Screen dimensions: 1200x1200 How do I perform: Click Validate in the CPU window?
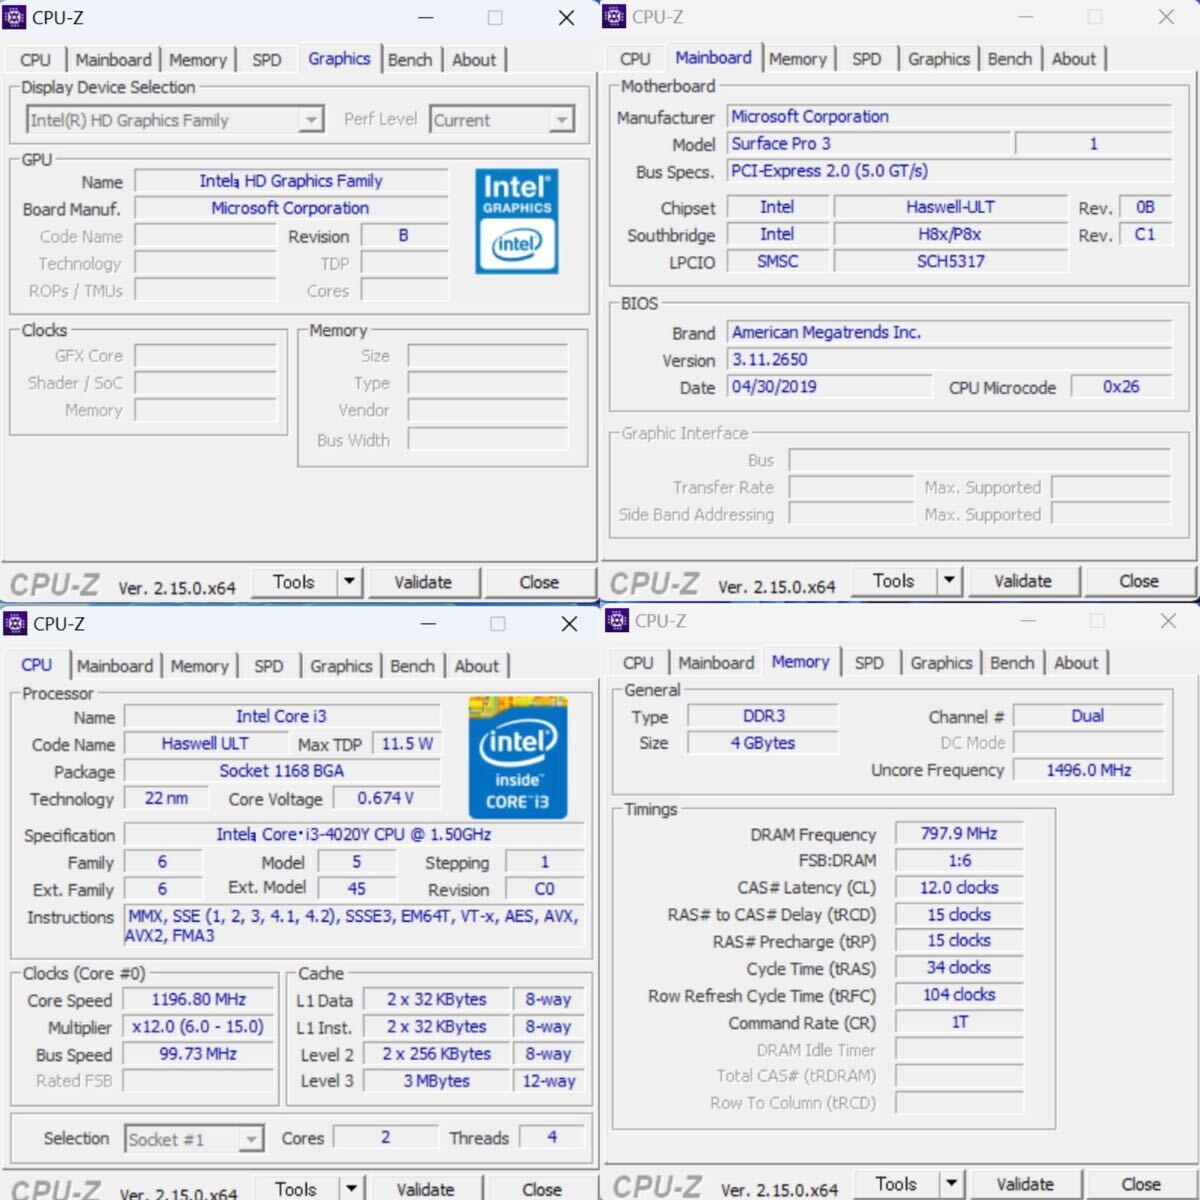pos(425,1189)
